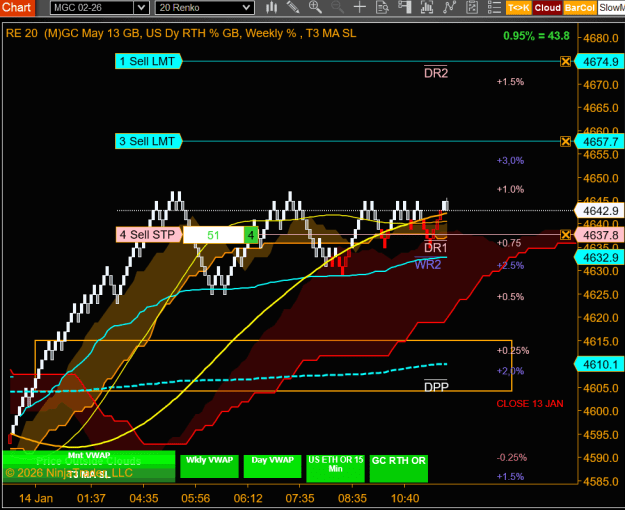Select the drawing tools pencil icon
Image resolution: width=625 pixels, height=510 pixels.
[x=293, y=8]
